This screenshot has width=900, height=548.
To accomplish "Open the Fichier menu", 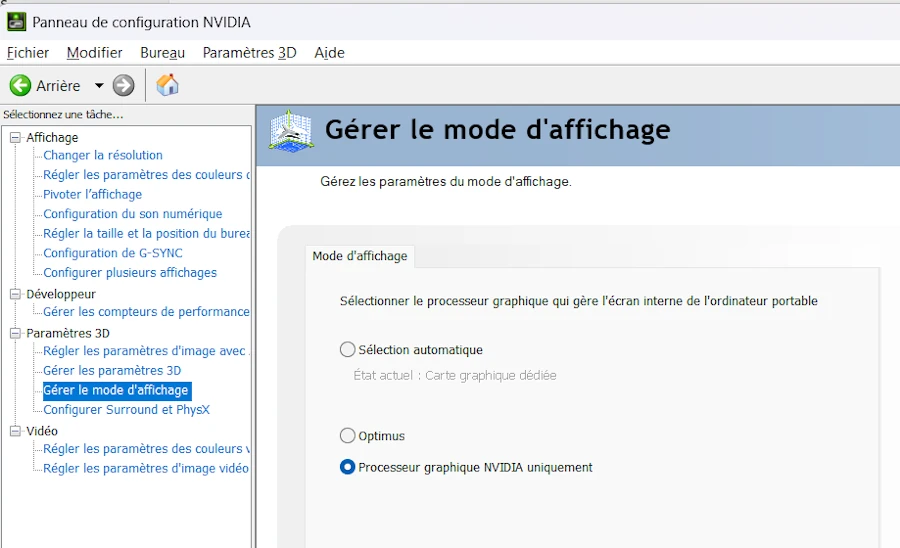I will 28,53.
